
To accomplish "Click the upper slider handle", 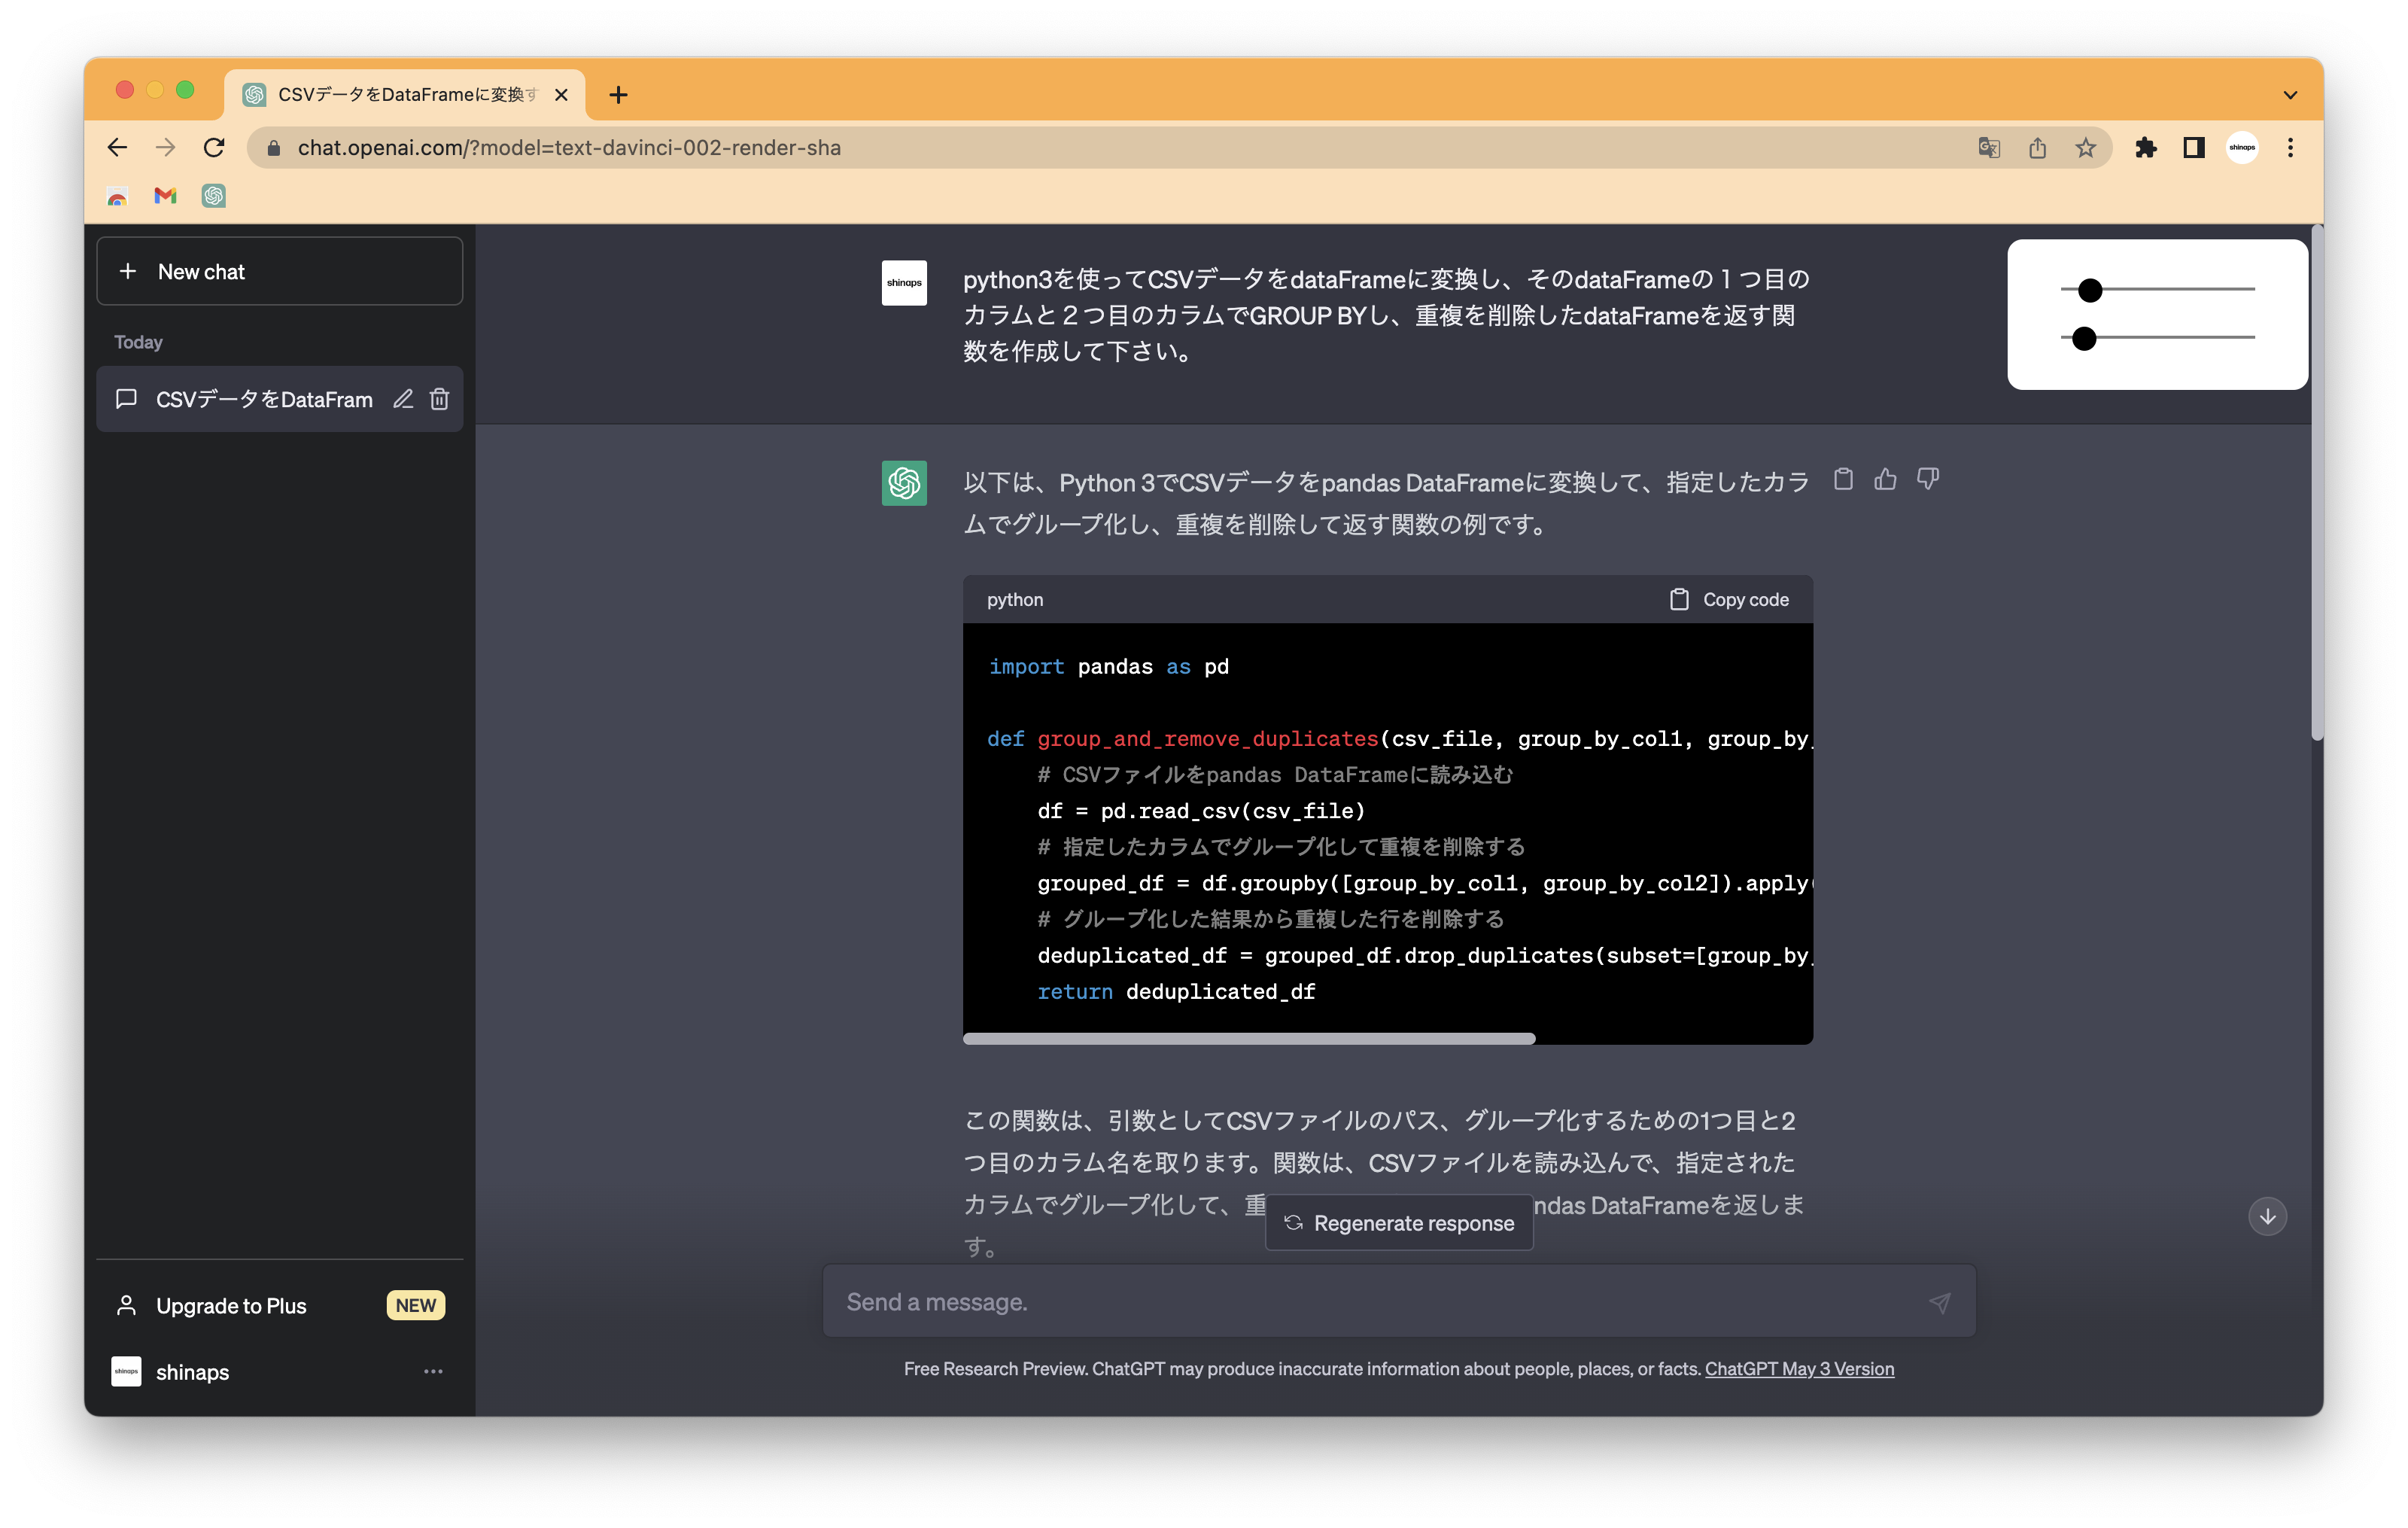I will pyautogui.click(x=2090, y=290).
